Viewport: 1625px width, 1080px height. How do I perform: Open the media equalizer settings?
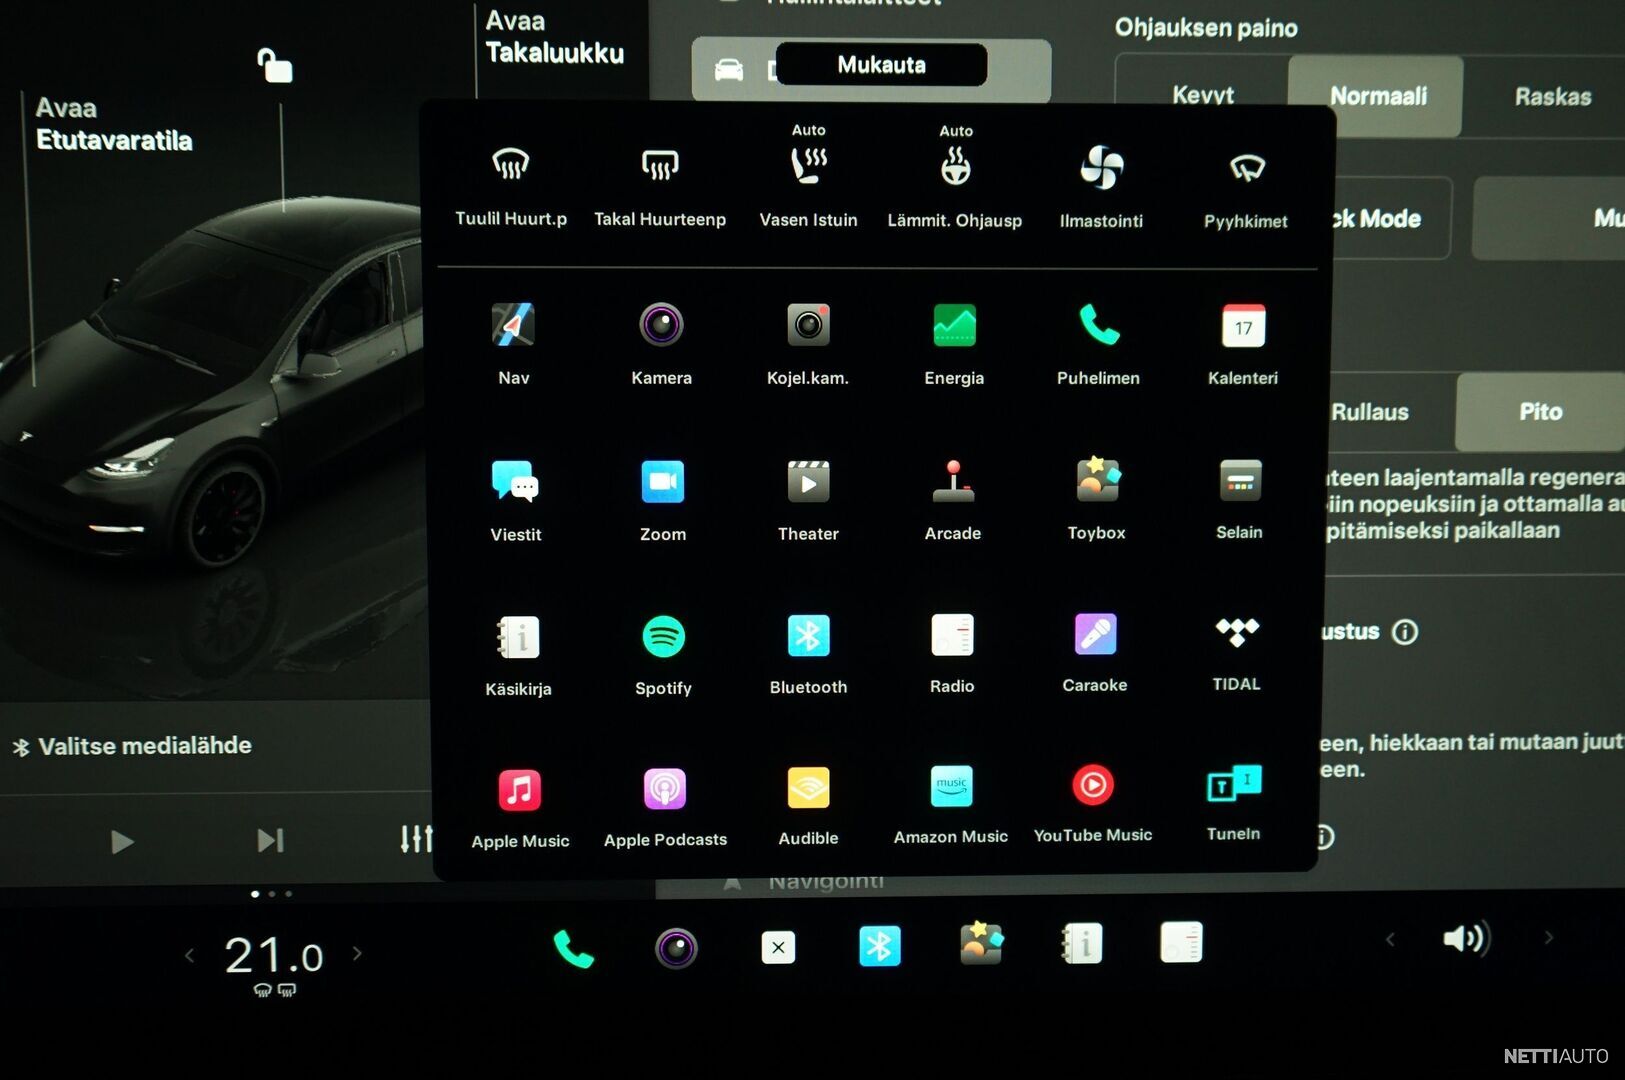416,838
